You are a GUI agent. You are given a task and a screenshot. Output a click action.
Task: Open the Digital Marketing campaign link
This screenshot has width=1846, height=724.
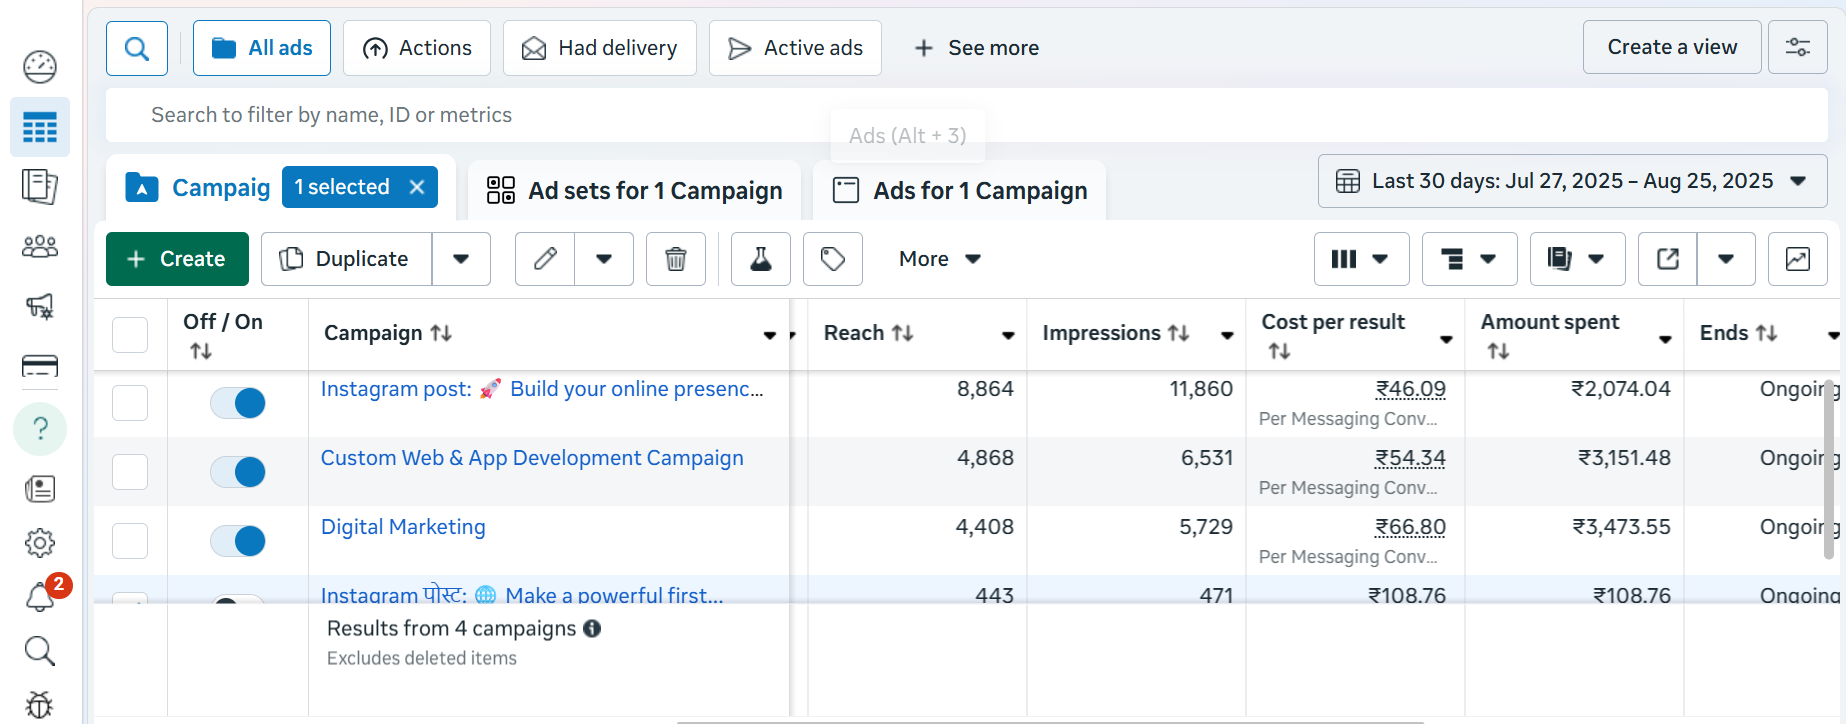point(403,527)
